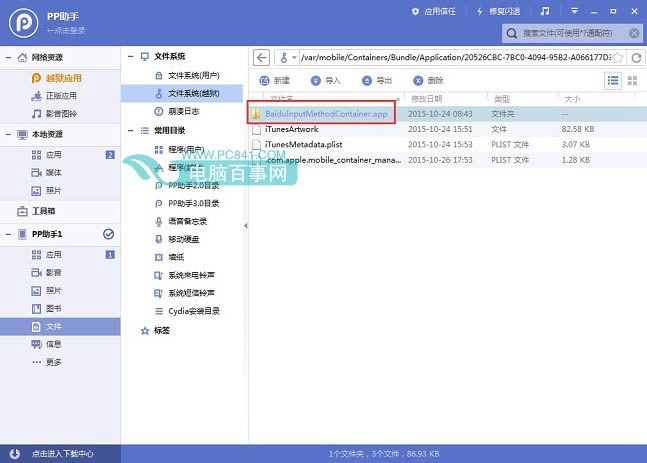This screenshot has width=647, height=463.
Task: Collapse the middle panel with small arrow
Action: click(246, 226)
